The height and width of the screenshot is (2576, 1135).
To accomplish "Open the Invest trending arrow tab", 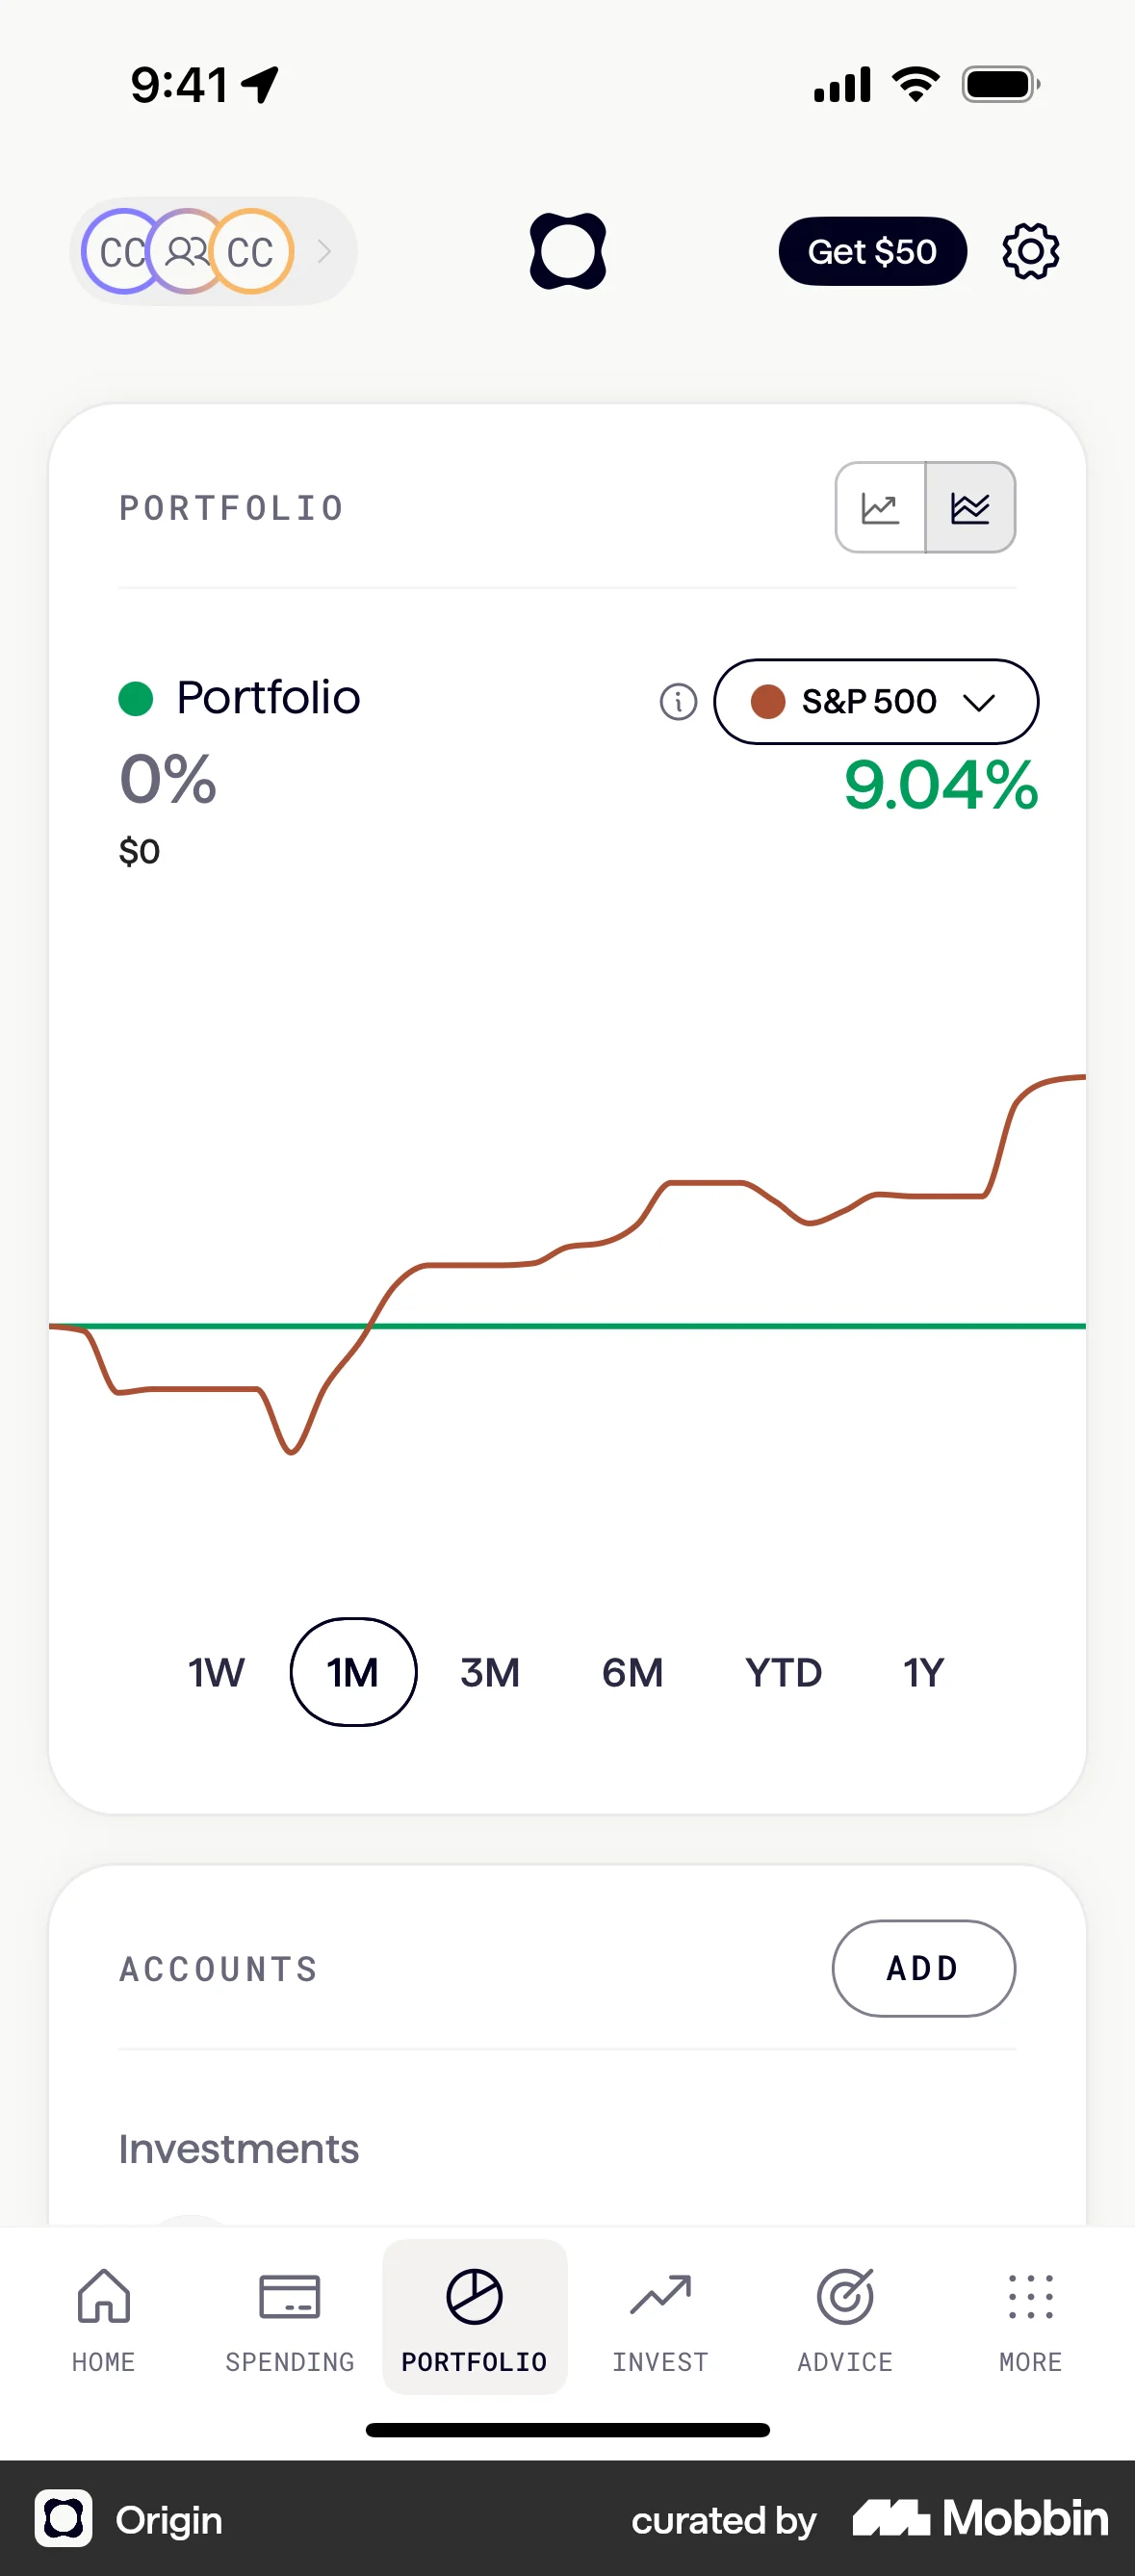I will [x=660, y=2316].
